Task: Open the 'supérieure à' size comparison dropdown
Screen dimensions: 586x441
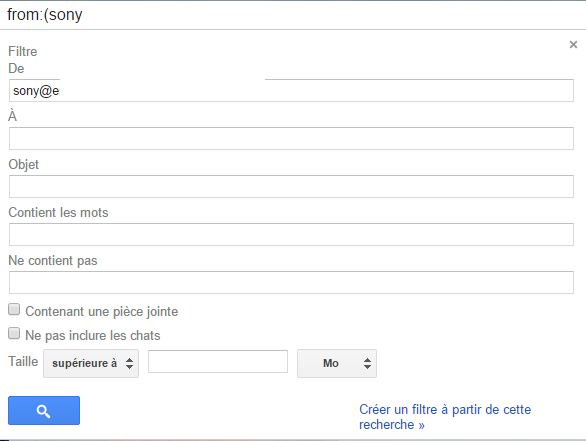Action: tap(91, 363)
